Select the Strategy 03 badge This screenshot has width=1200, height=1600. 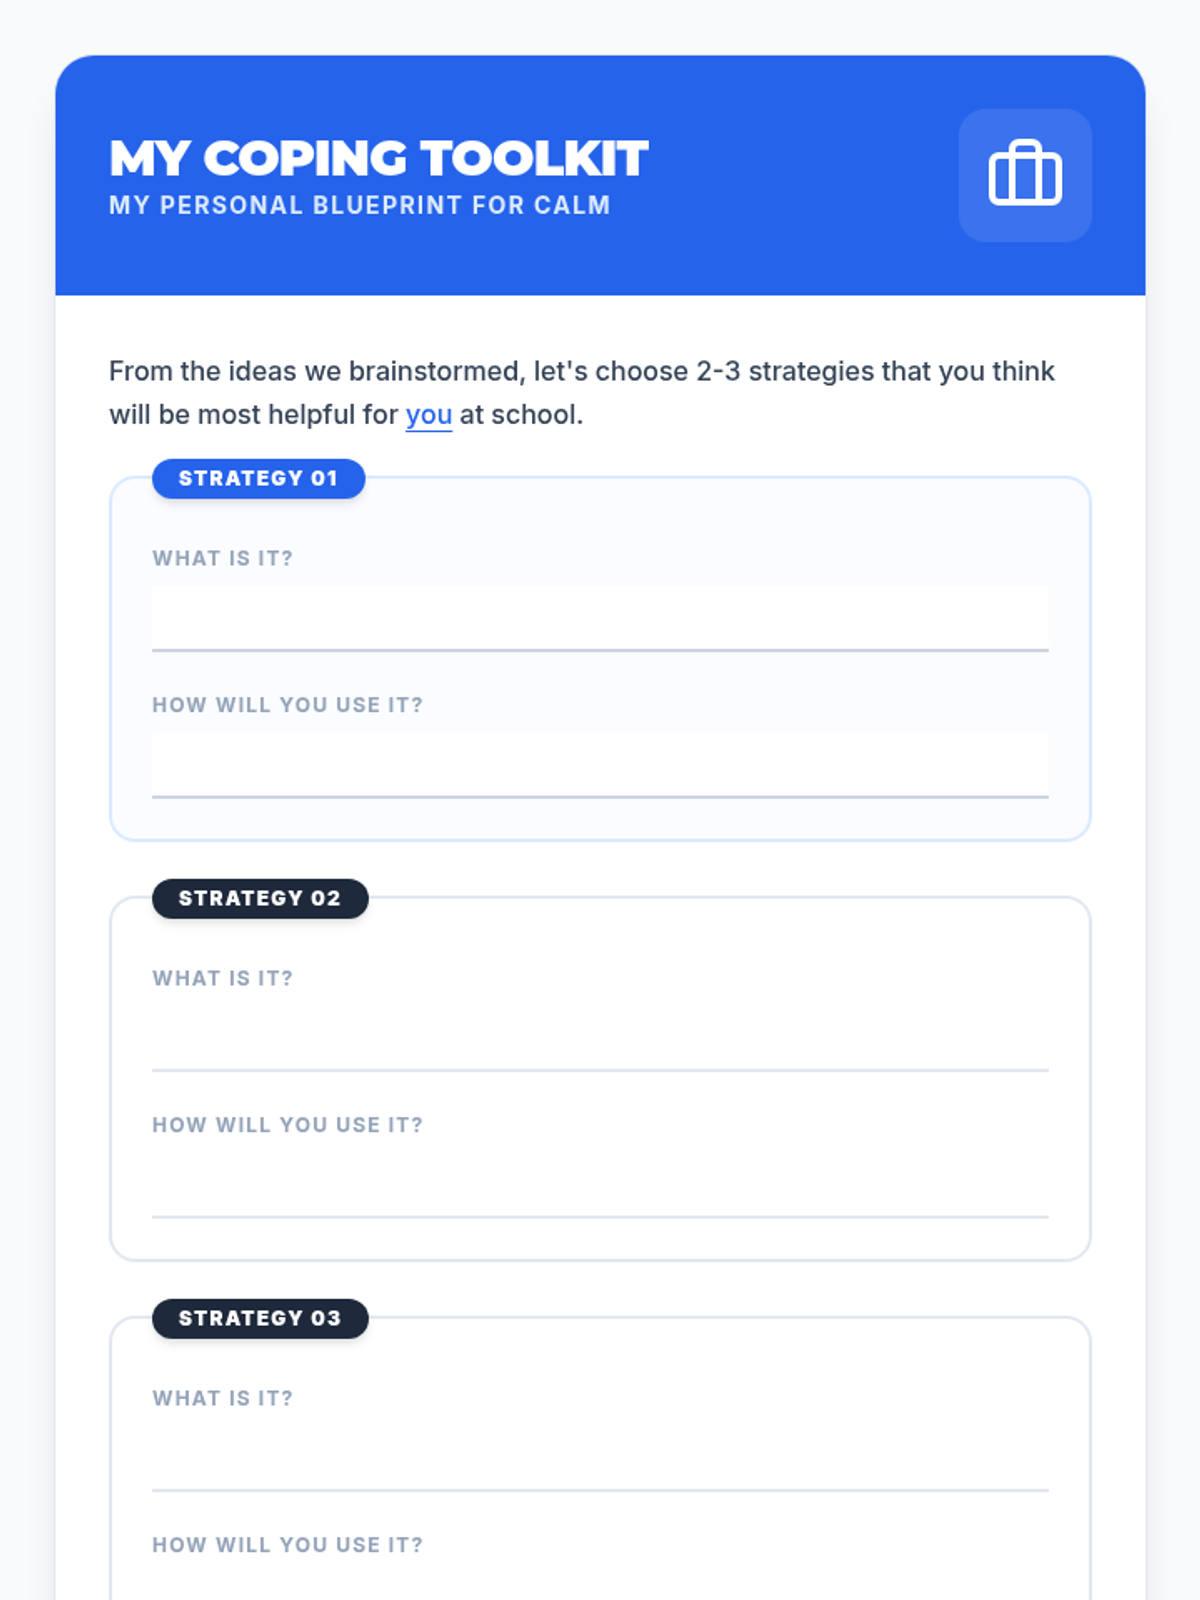(x=260, y=1319)
